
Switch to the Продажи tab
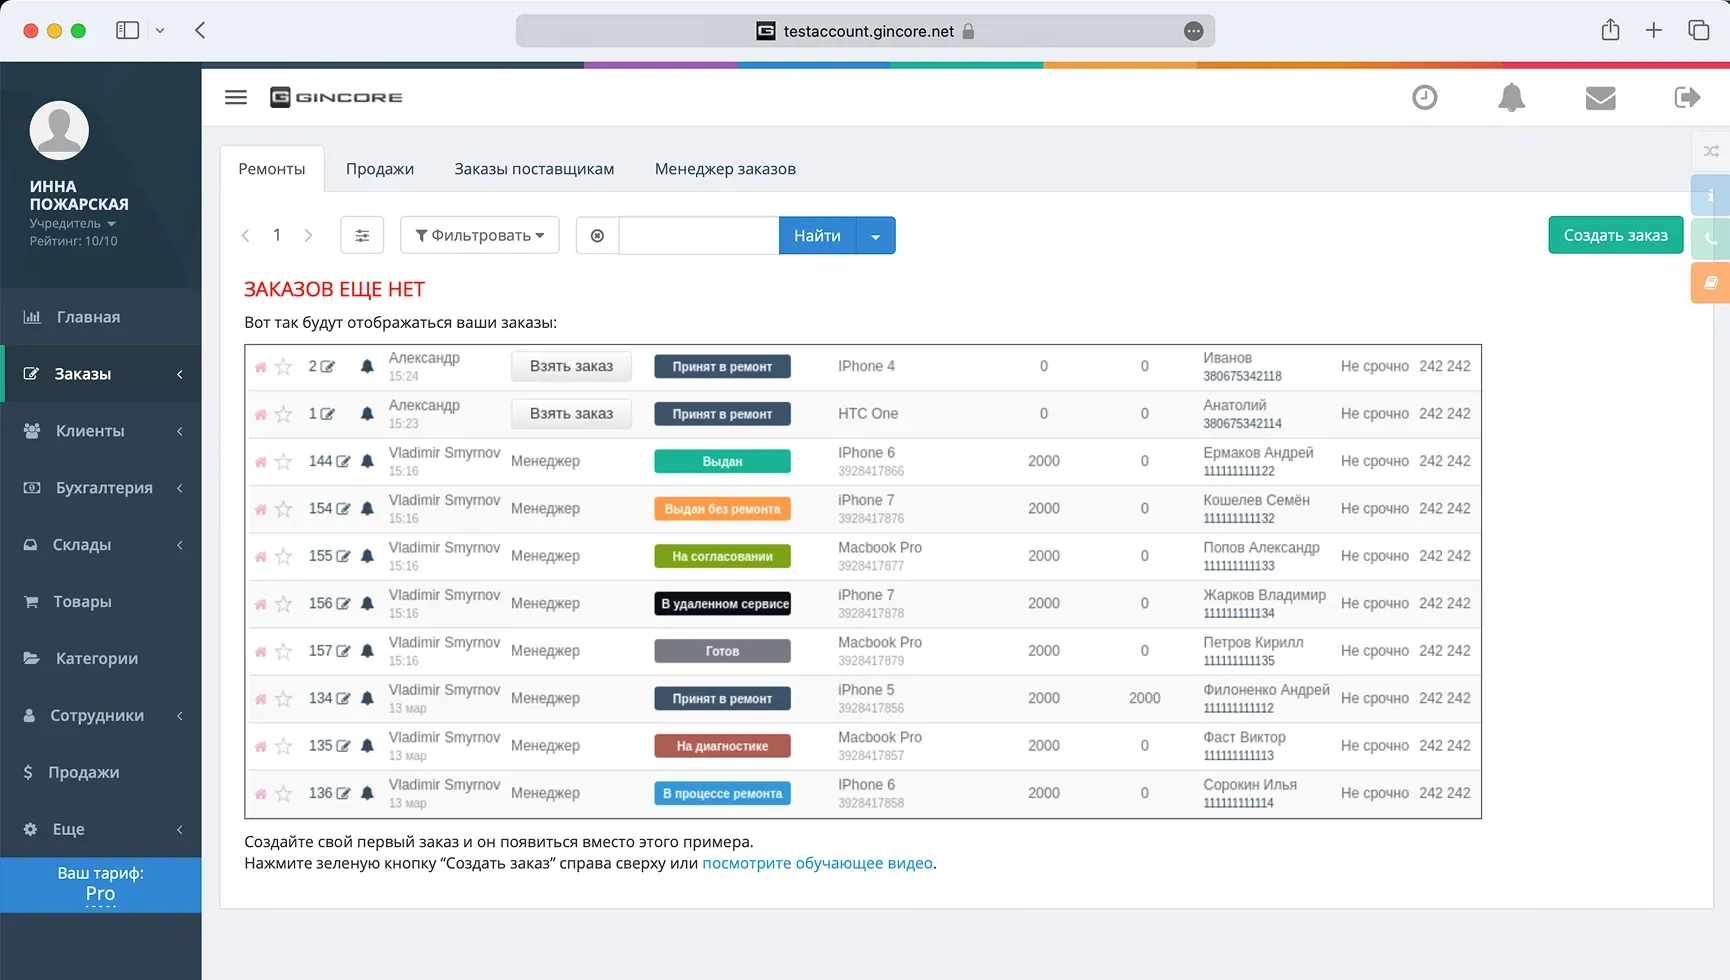pyautogui.click(x=380, y=168)
